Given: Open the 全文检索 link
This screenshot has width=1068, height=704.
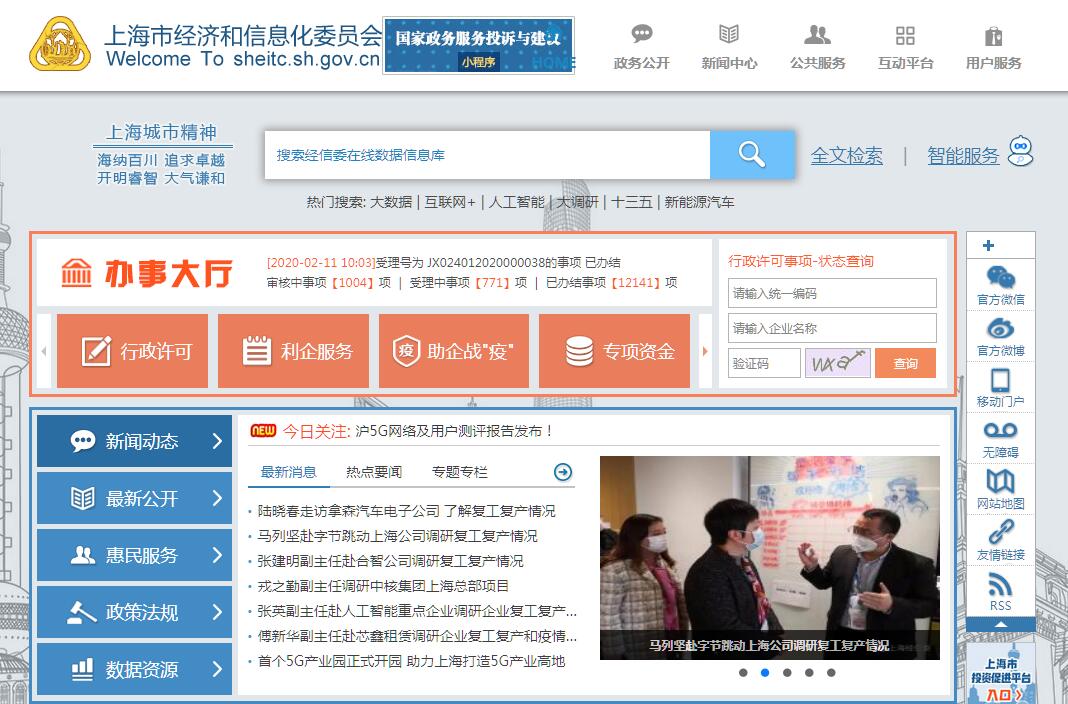Looking at the screenshot, I should click(x=846, y=156).
